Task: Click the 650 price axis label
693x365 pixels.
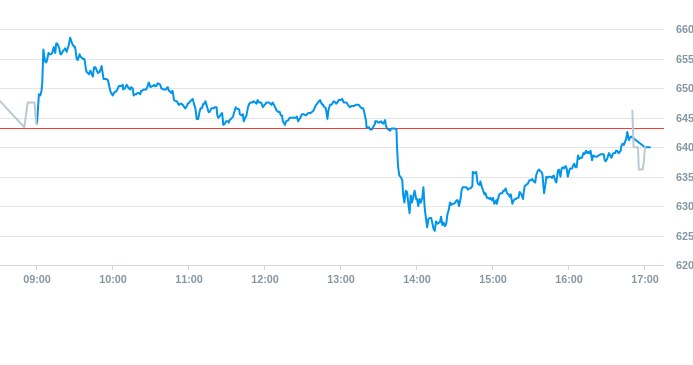Action: pyautogui.click(x=684, y=88)
